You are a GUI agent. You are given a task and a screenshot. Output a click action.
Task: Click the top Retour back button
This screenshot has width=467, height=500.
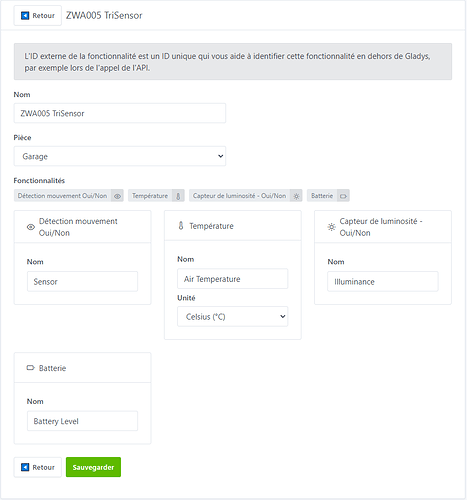click(38, 15)
